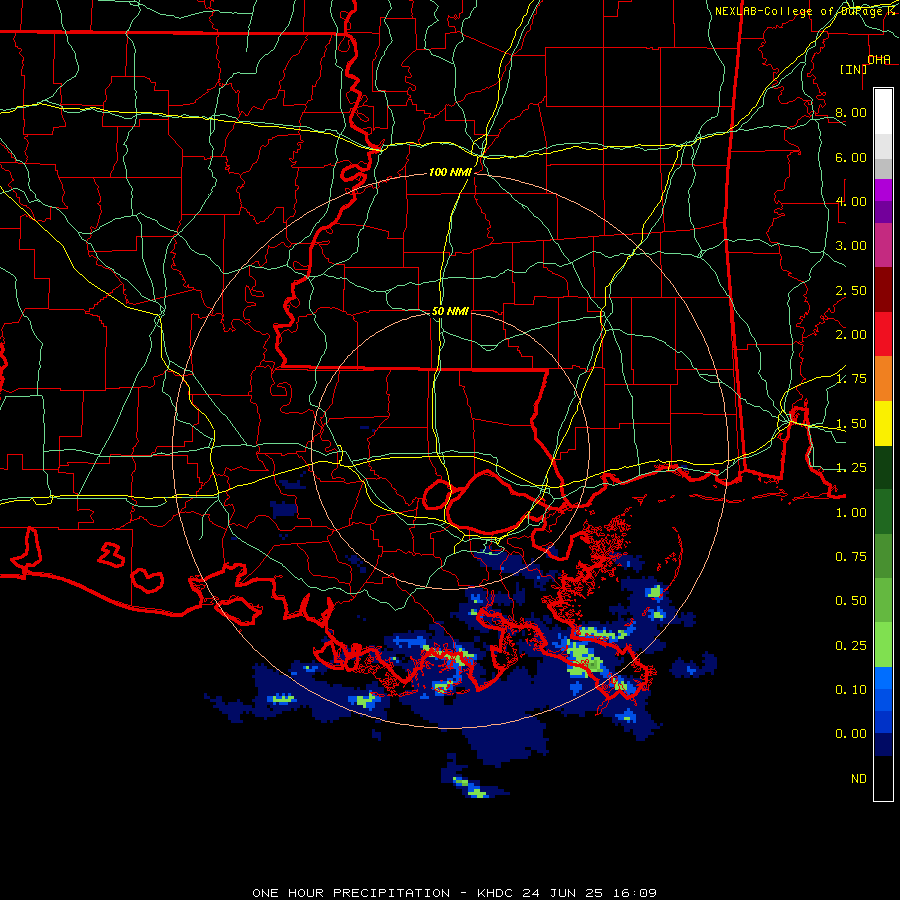Click the 1.50 legend value
The width and height of the screenshot is (900, 900).
[851, 424]
